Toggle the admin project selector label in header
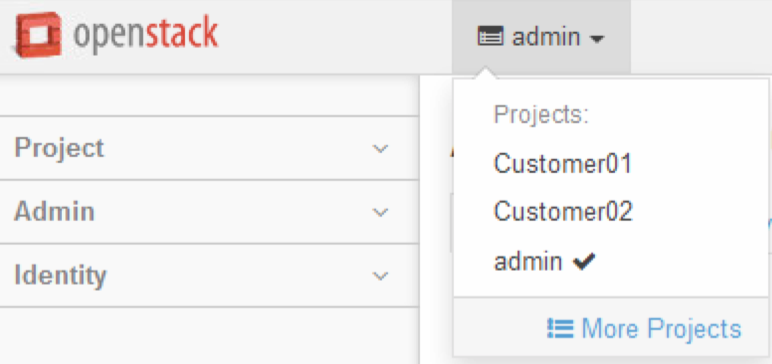The height and width of the screenshot is (364, 772). (x=546, y=37)
